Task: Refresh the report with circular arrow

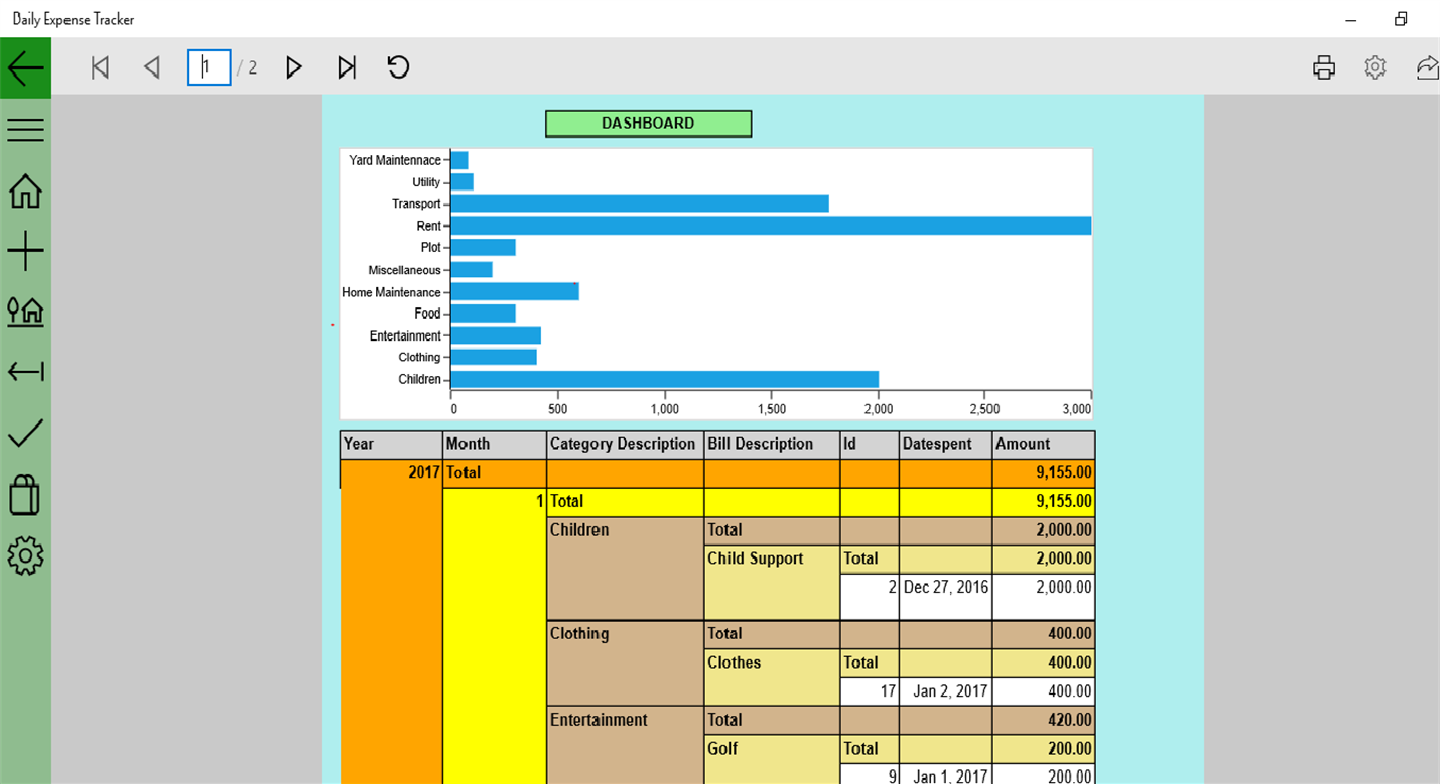Action: (x=399, y=67)
